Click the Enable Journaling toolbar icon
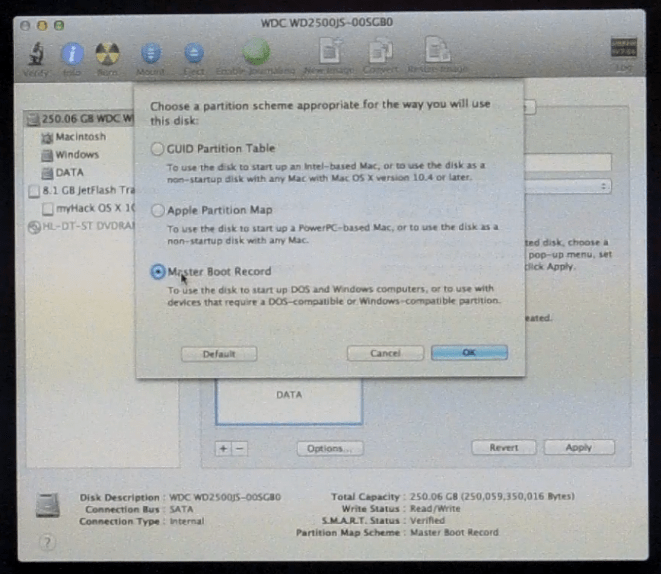This screenshot has width=661, height=574. pyautogui.click(x=255, y=52)
